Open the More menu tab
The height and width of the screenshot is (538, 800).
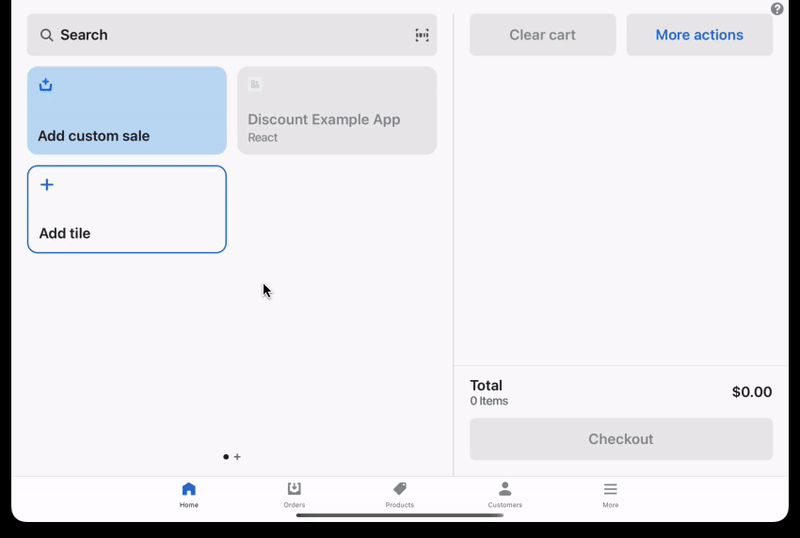tap(610, 494)
